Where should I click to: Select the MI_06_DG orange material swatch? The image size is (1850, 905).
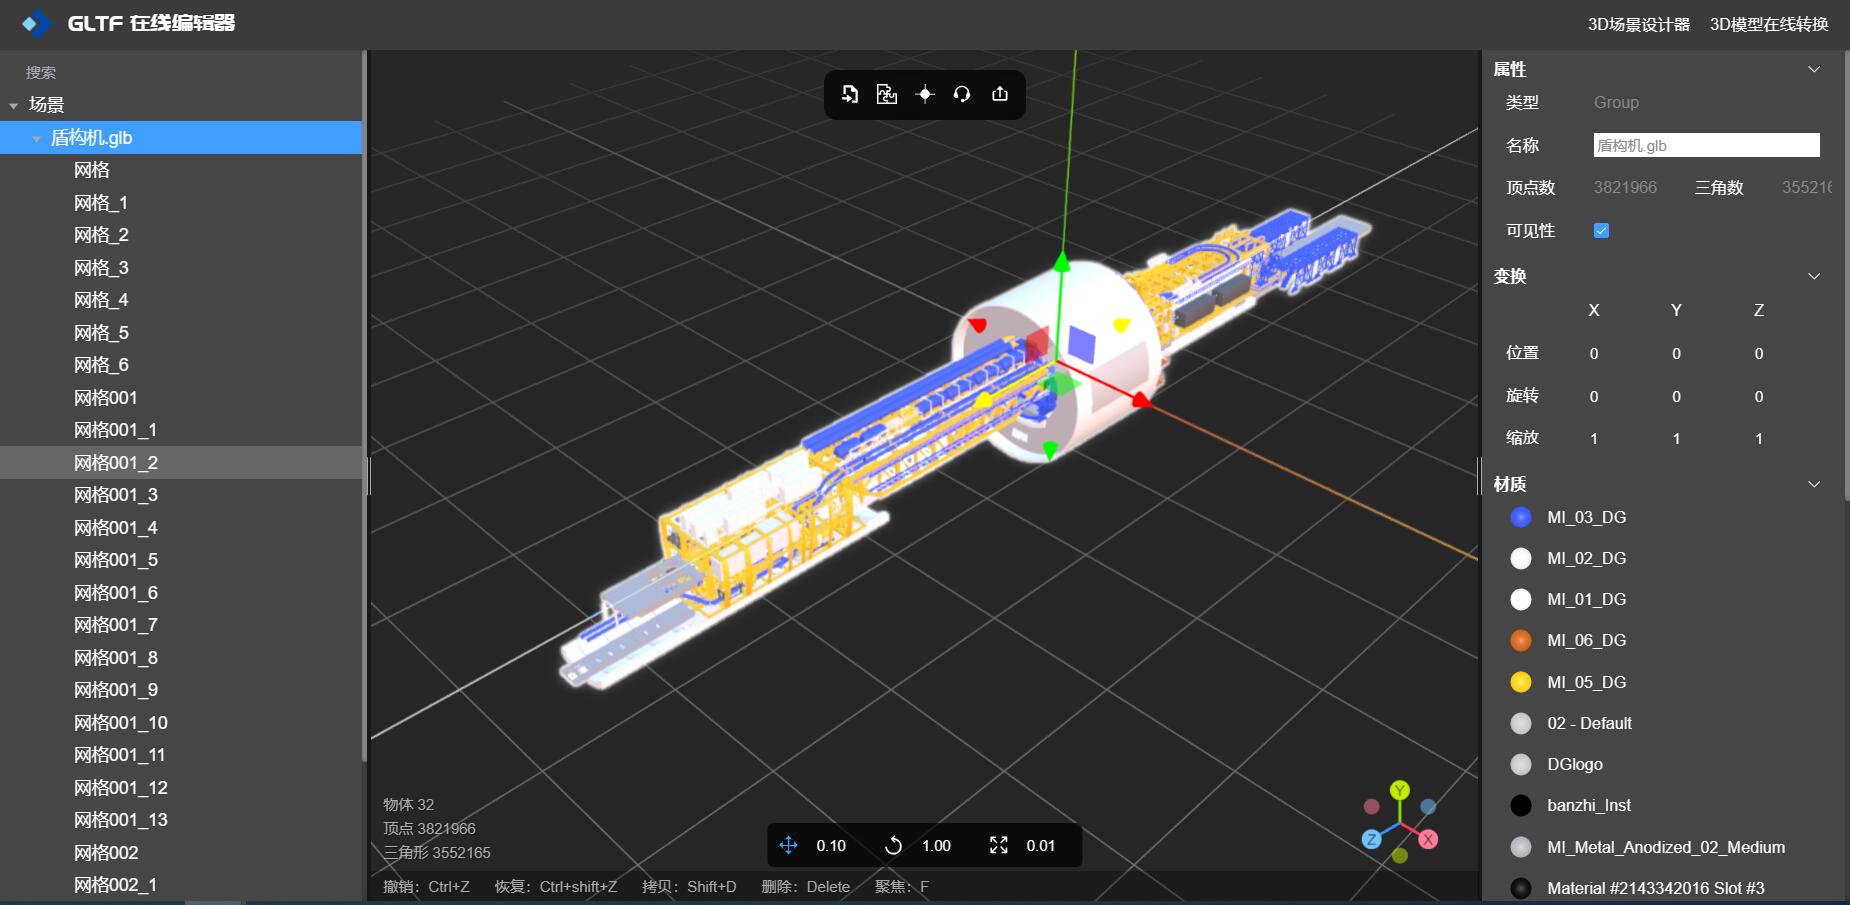(x=1520, y=640)
